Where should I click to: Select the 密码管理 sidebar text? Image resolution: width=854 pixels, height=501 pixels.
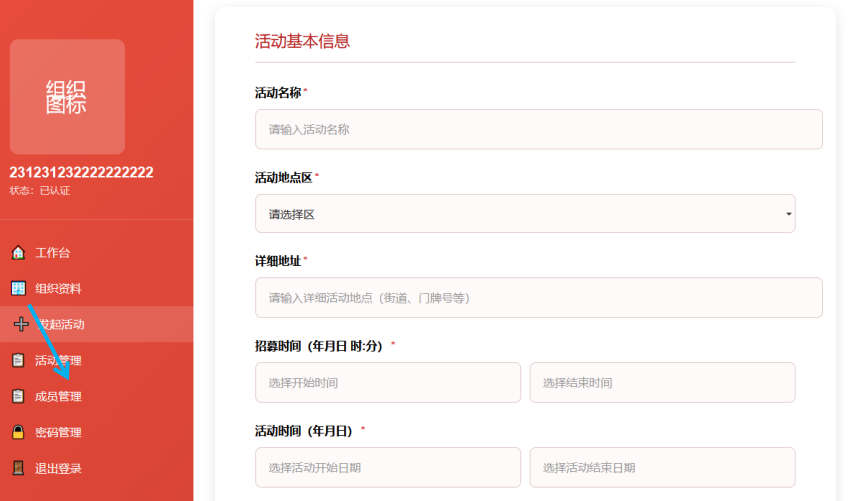click(x=58, y=433)
